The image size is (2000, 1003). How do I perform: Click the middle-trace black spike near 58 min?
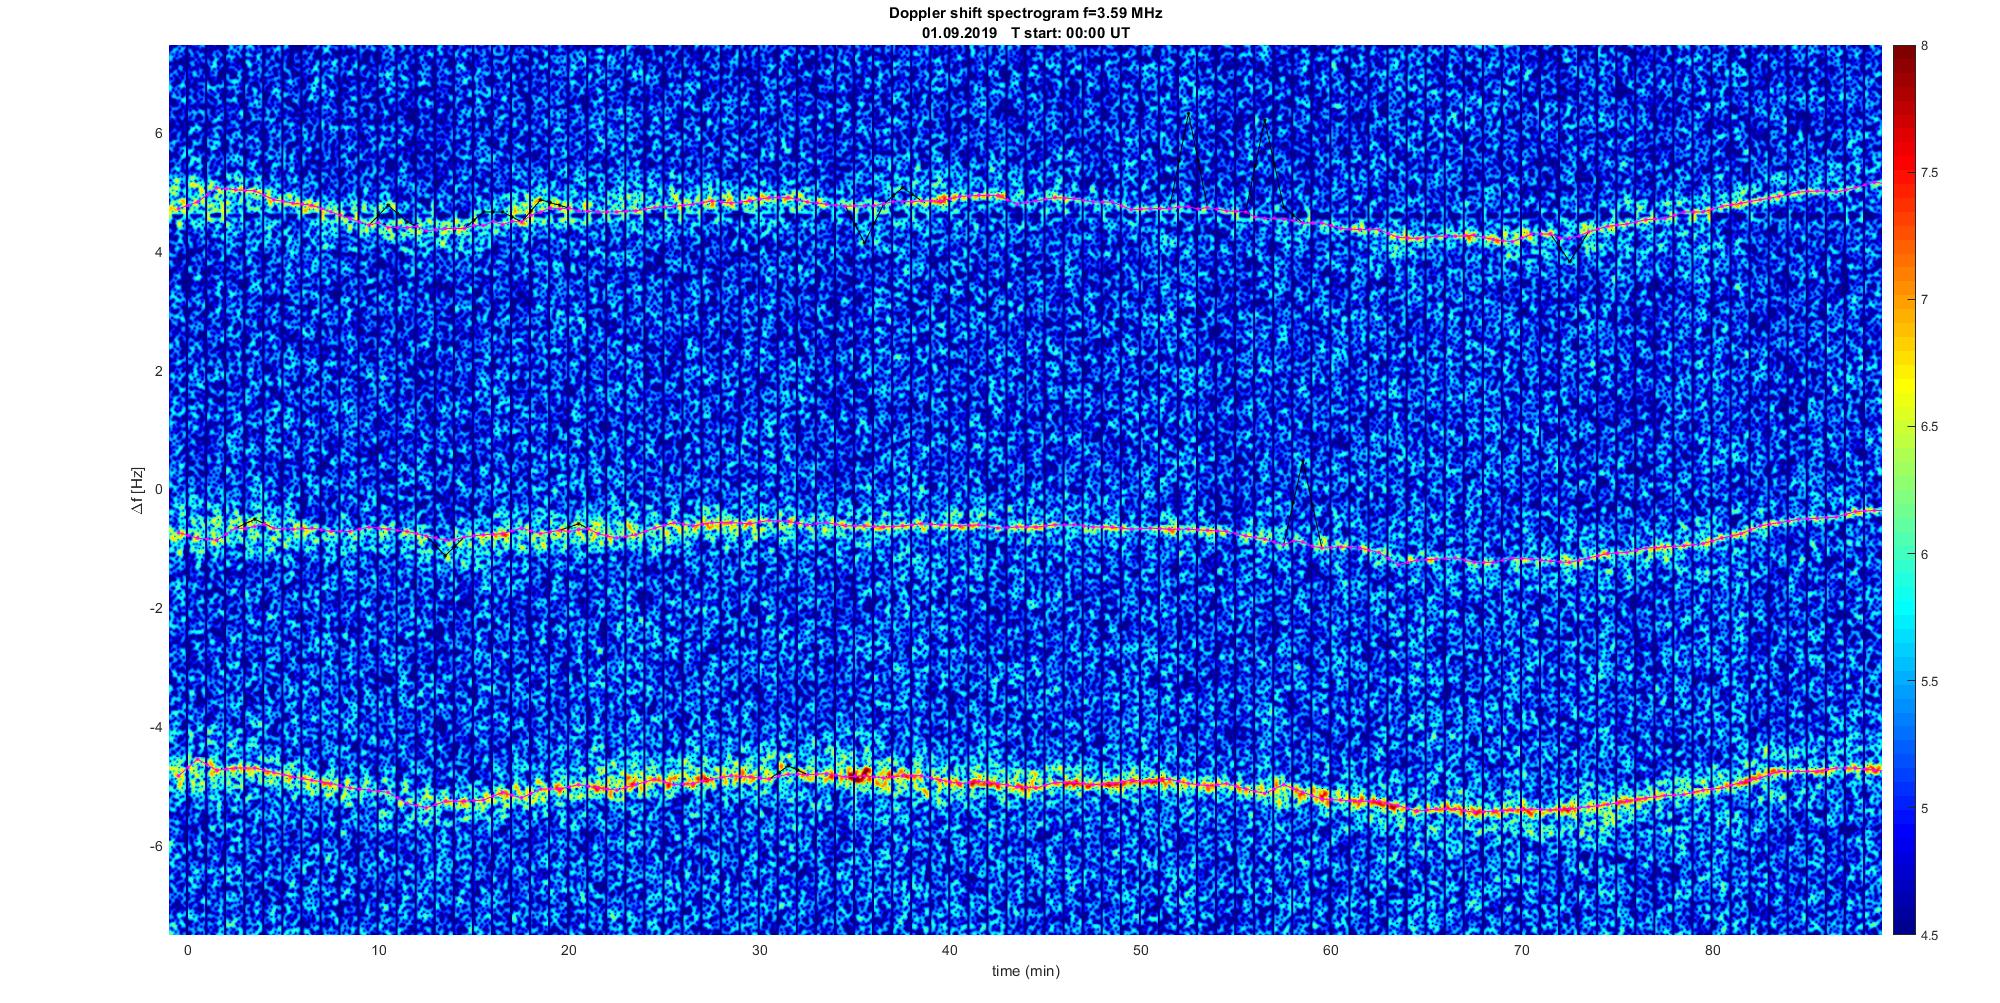1302,463
